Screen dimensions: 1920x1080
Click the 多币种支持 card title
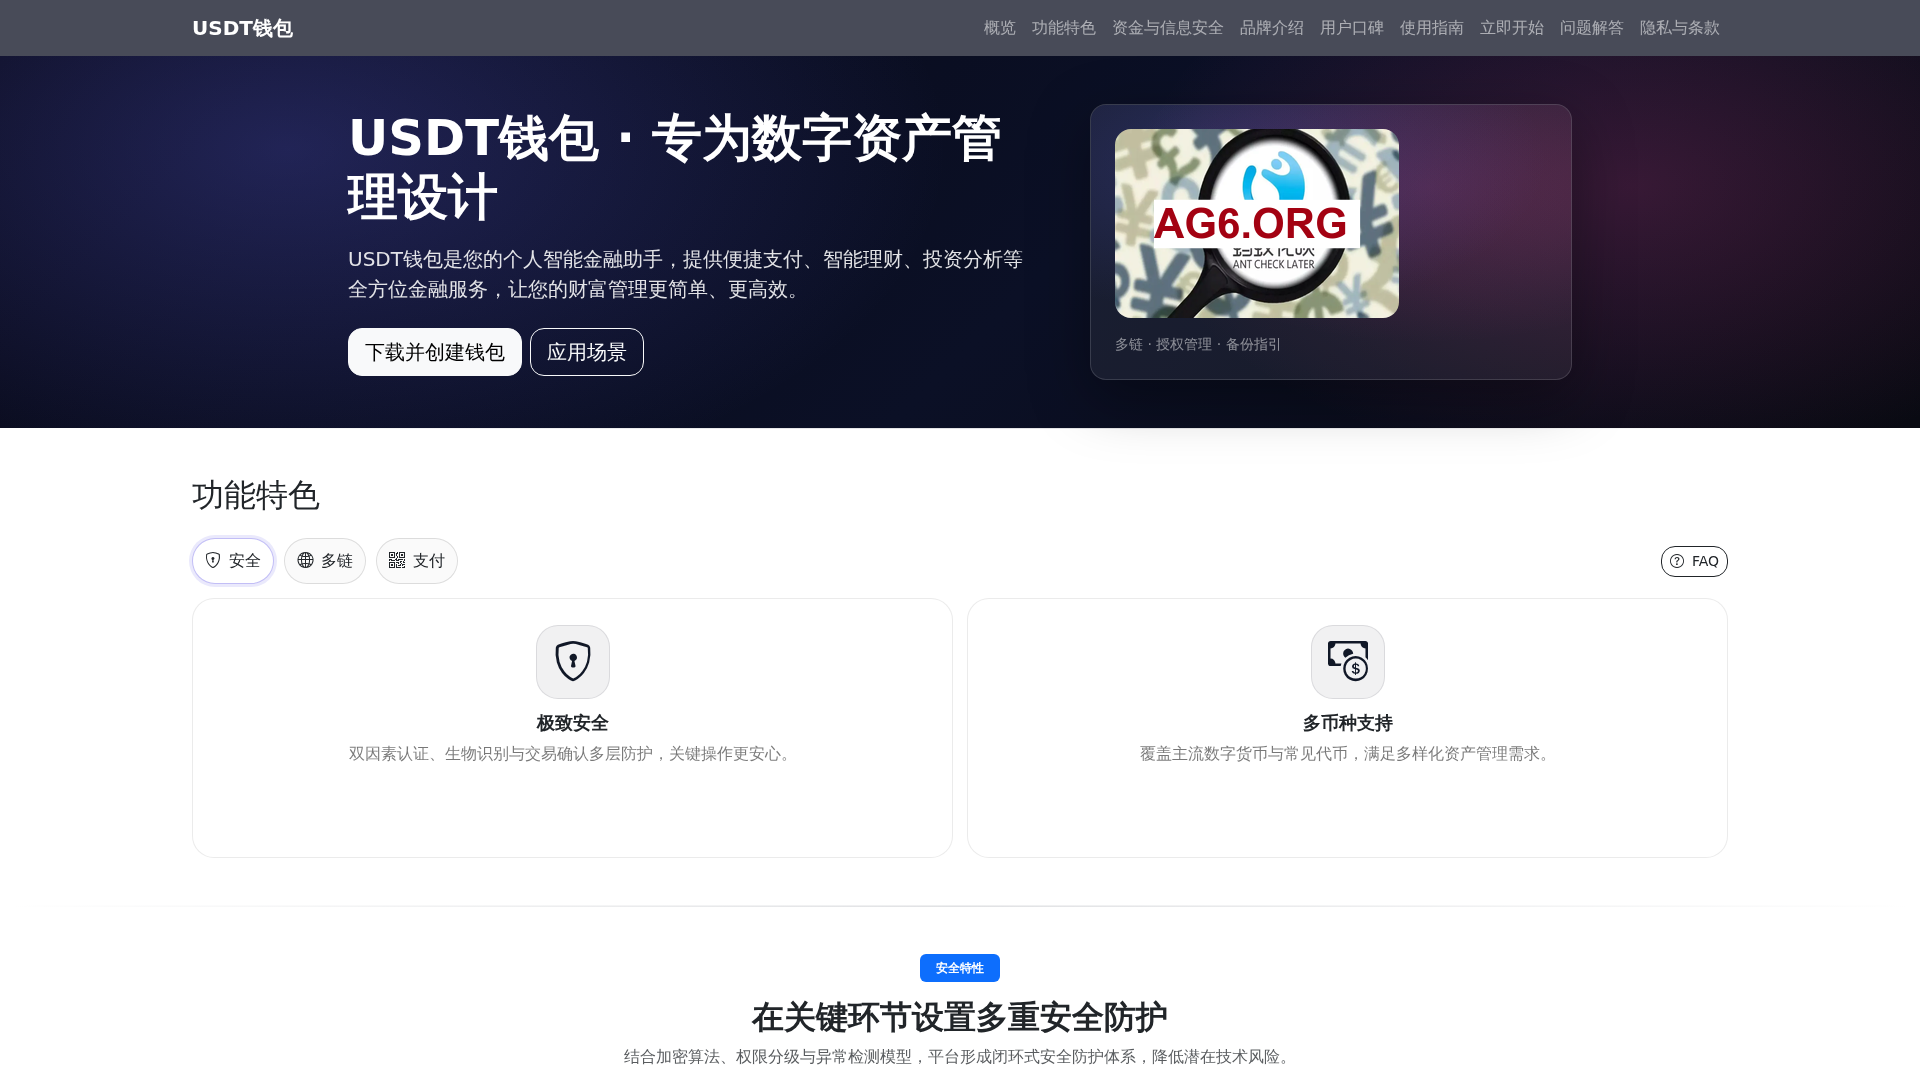pyautogui.click(x=1348, y=723)
